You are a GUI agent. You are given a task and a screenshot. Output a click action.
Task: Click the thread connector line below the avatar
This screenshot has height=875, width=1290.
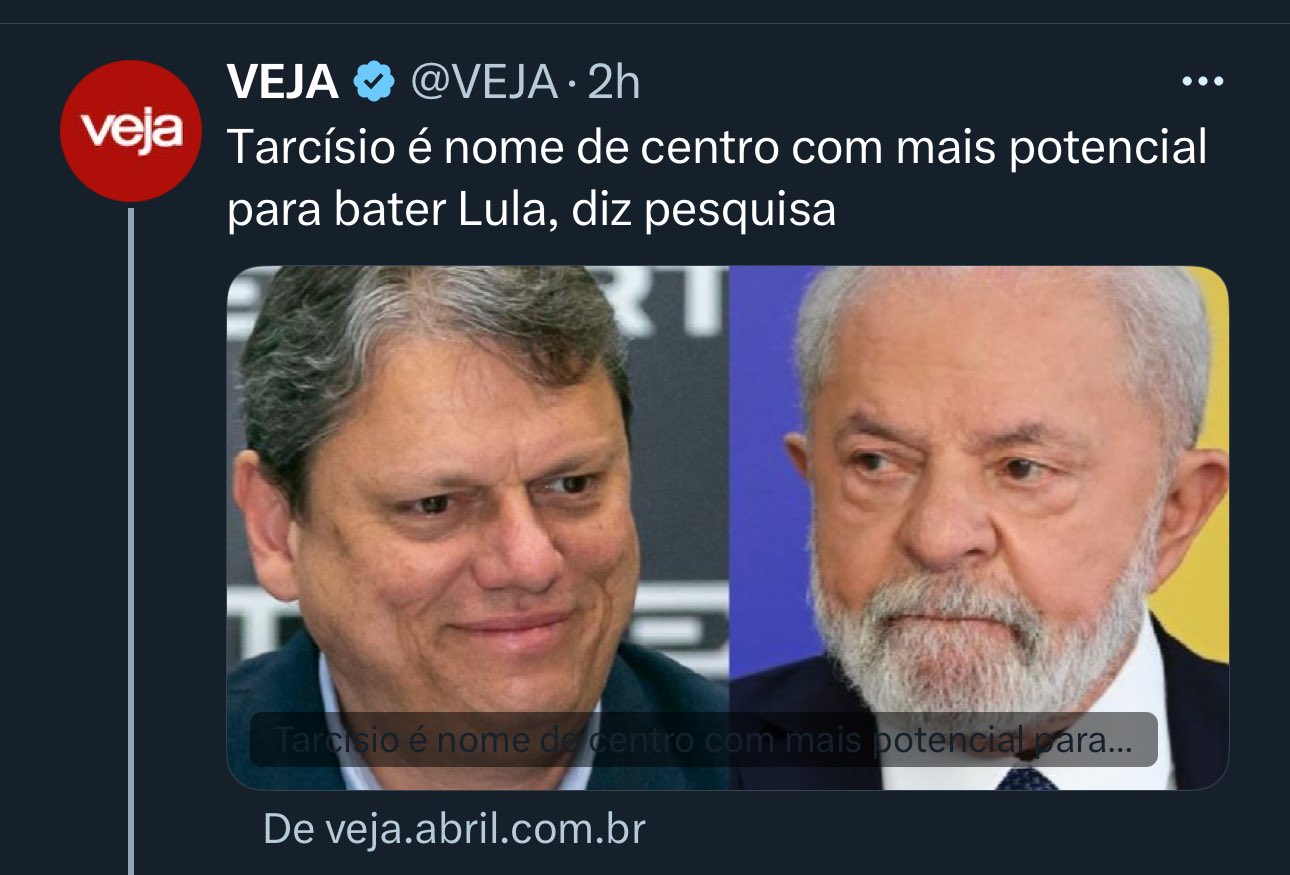tap(131, 540)
